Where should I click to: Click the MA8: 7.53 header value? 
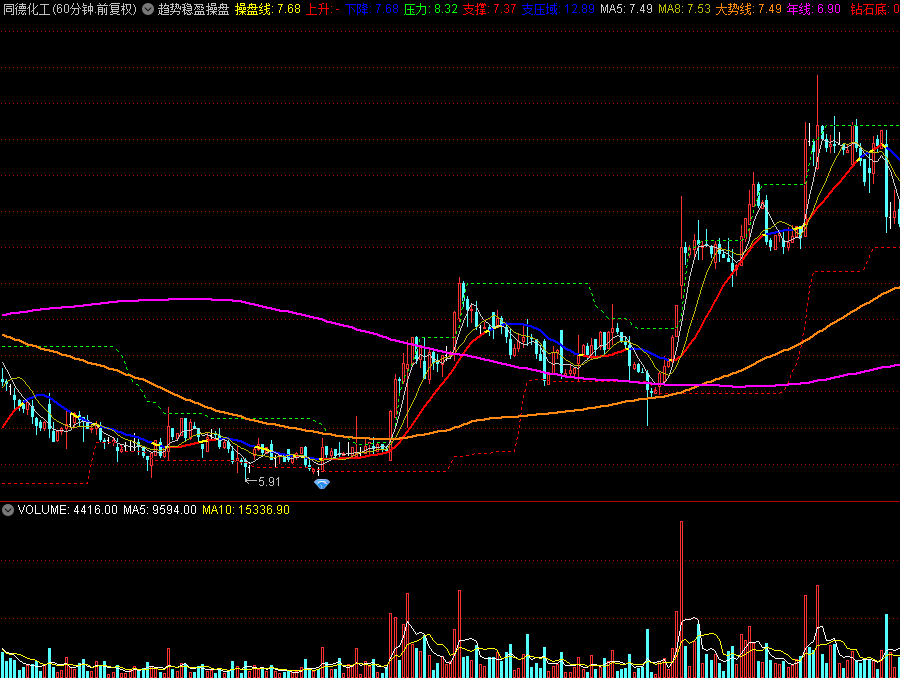click(x=684, y=9)
